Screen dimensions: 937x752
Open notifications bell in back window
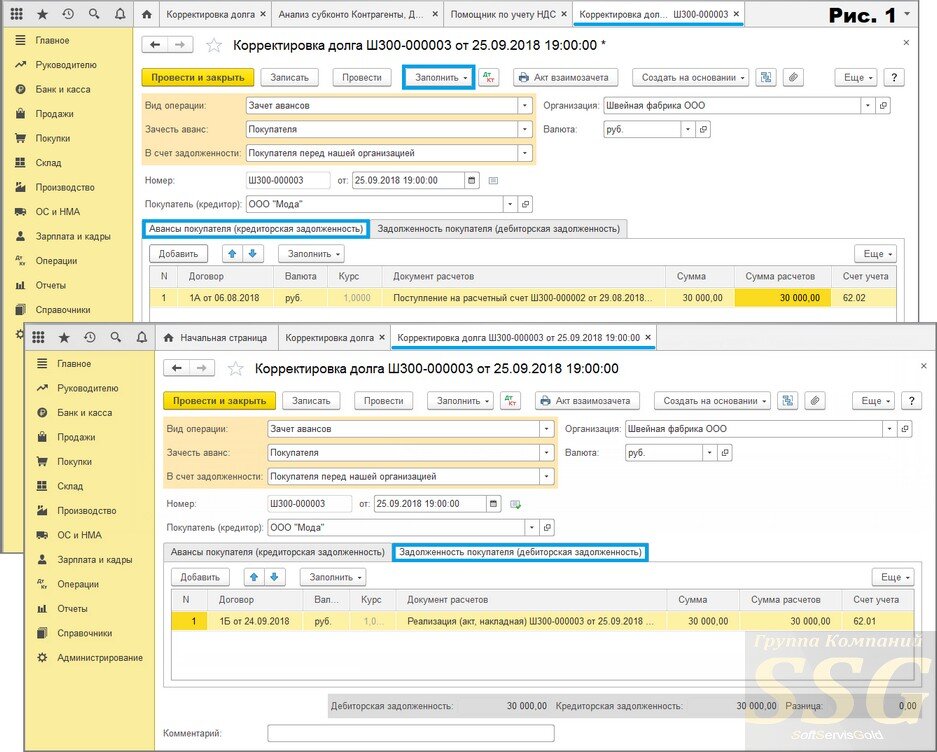[120, 14]
